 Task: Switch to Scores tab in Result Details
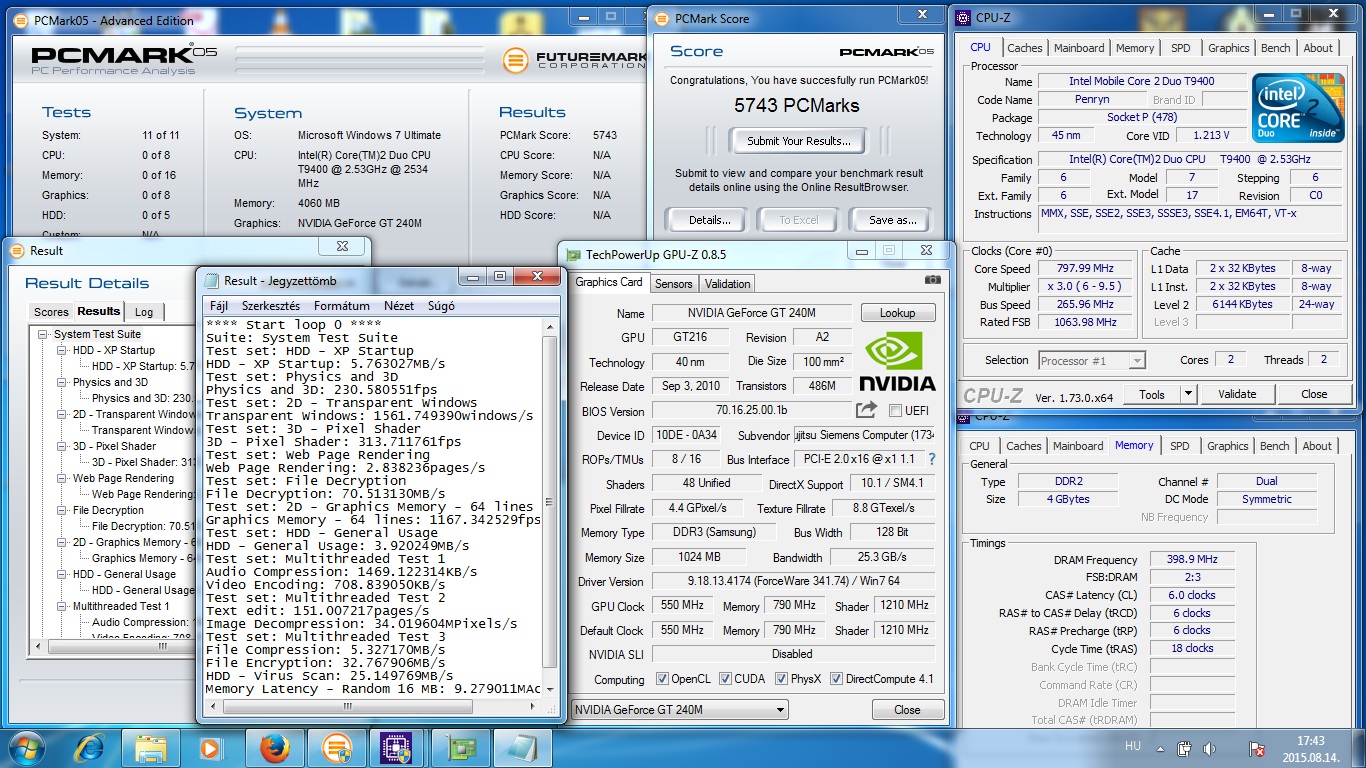click(x=51, y=313)
